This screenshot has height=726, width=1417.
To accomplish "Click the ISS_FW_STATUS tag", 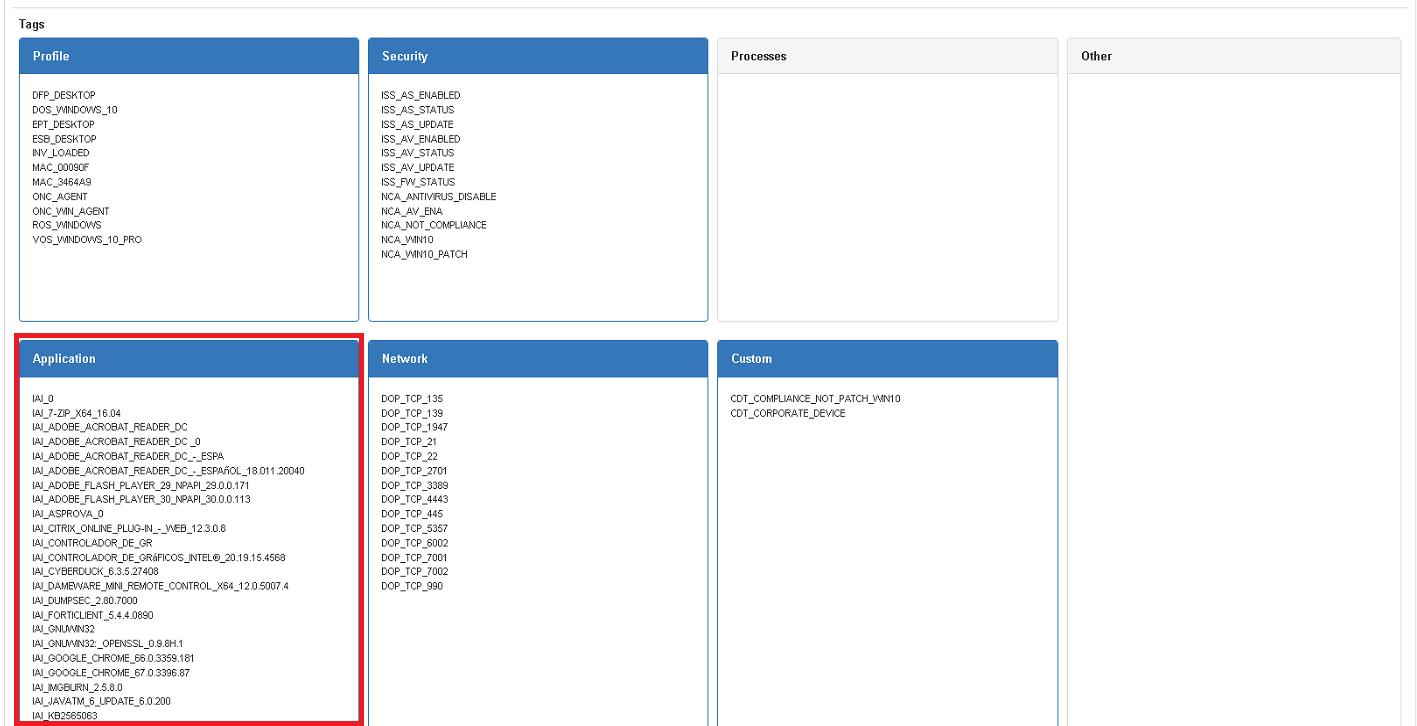I will 418,182.
